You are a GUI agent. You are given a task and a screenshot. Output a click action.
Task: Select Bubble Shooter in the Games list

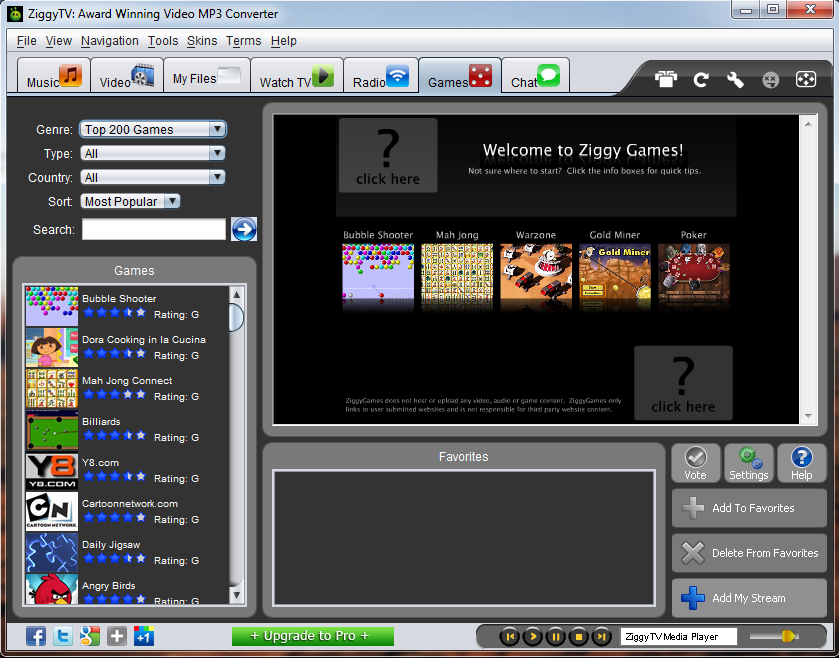coord(127,307)
